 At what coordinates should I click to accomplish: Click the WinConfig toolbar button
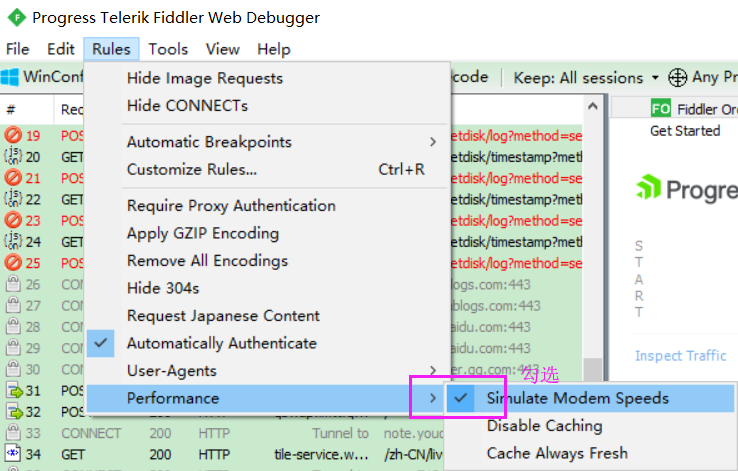(42, 77)
